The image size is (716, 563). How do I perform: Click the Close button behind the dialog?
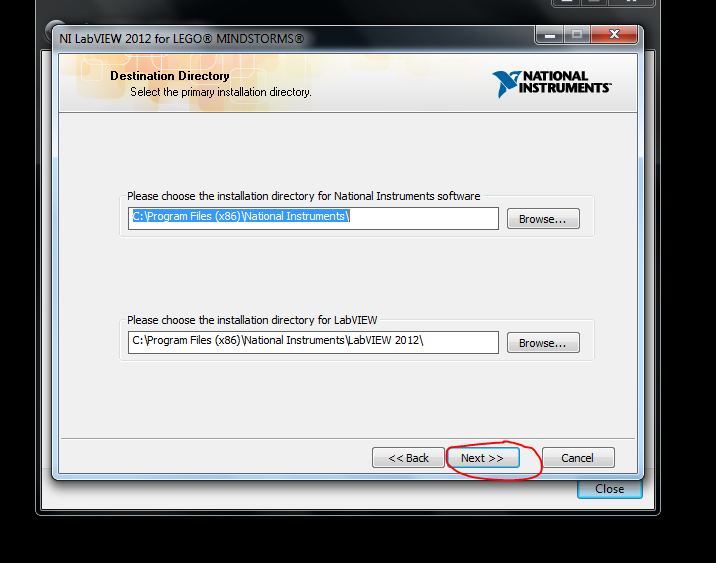point(610,489)
